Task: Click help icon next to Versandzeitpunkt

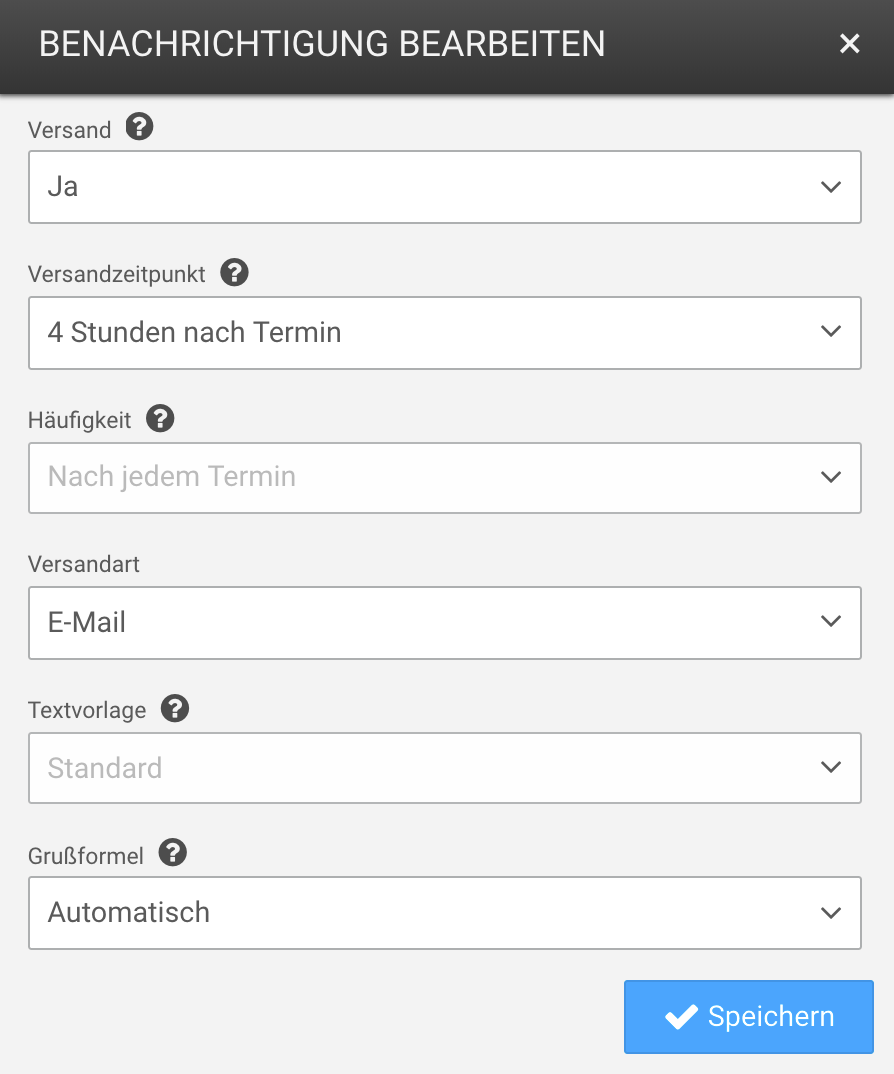Action: pos(234,272)
